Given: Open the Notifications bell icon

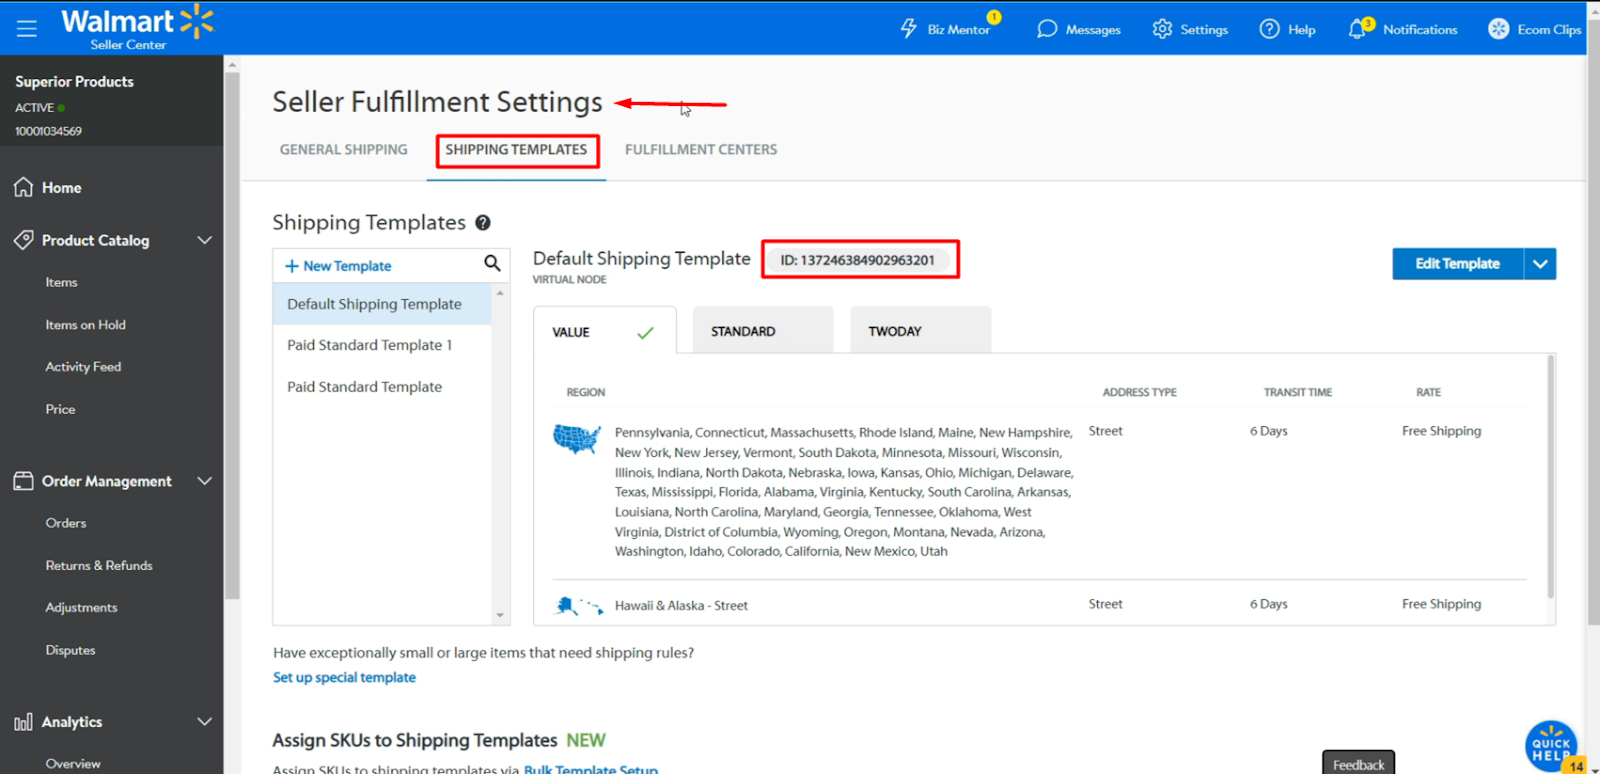Looking at the screenshot, I should 1357,29.
